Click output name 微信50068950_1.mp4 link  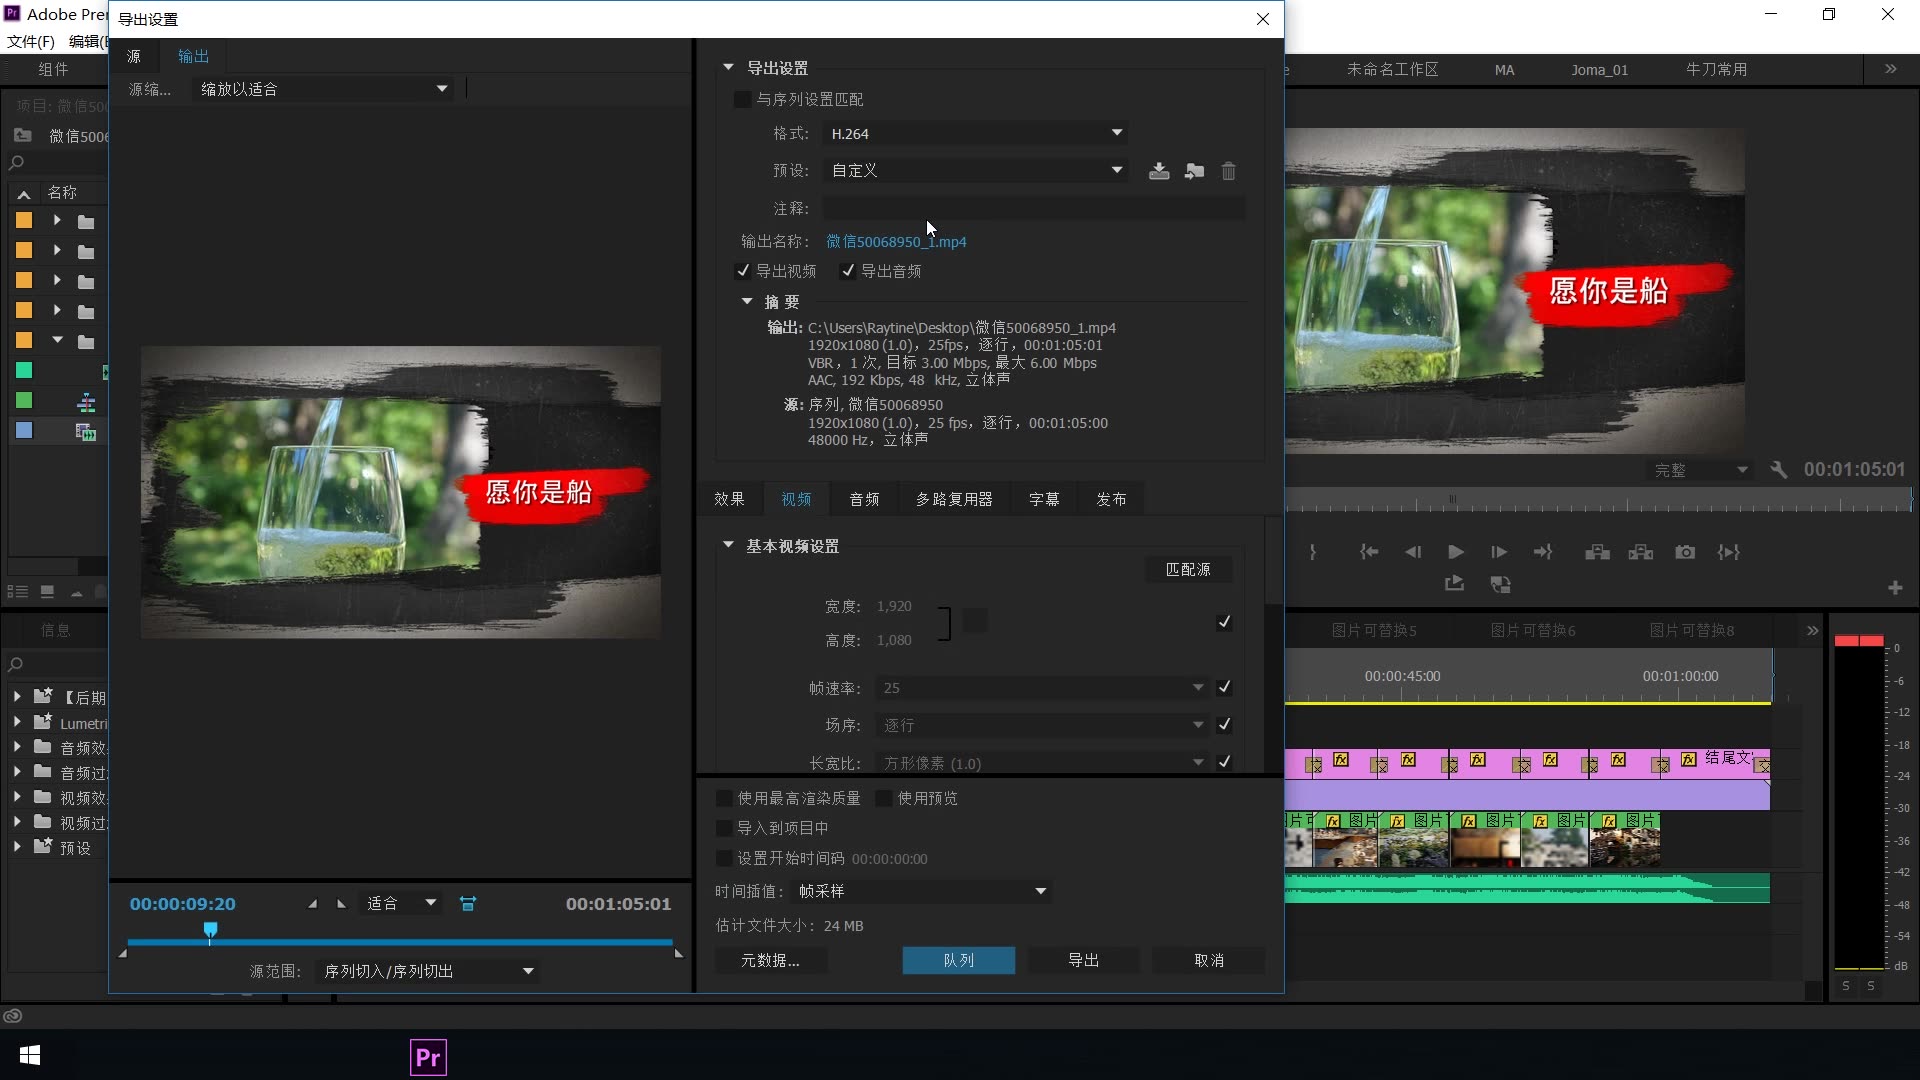click(896, 242)
